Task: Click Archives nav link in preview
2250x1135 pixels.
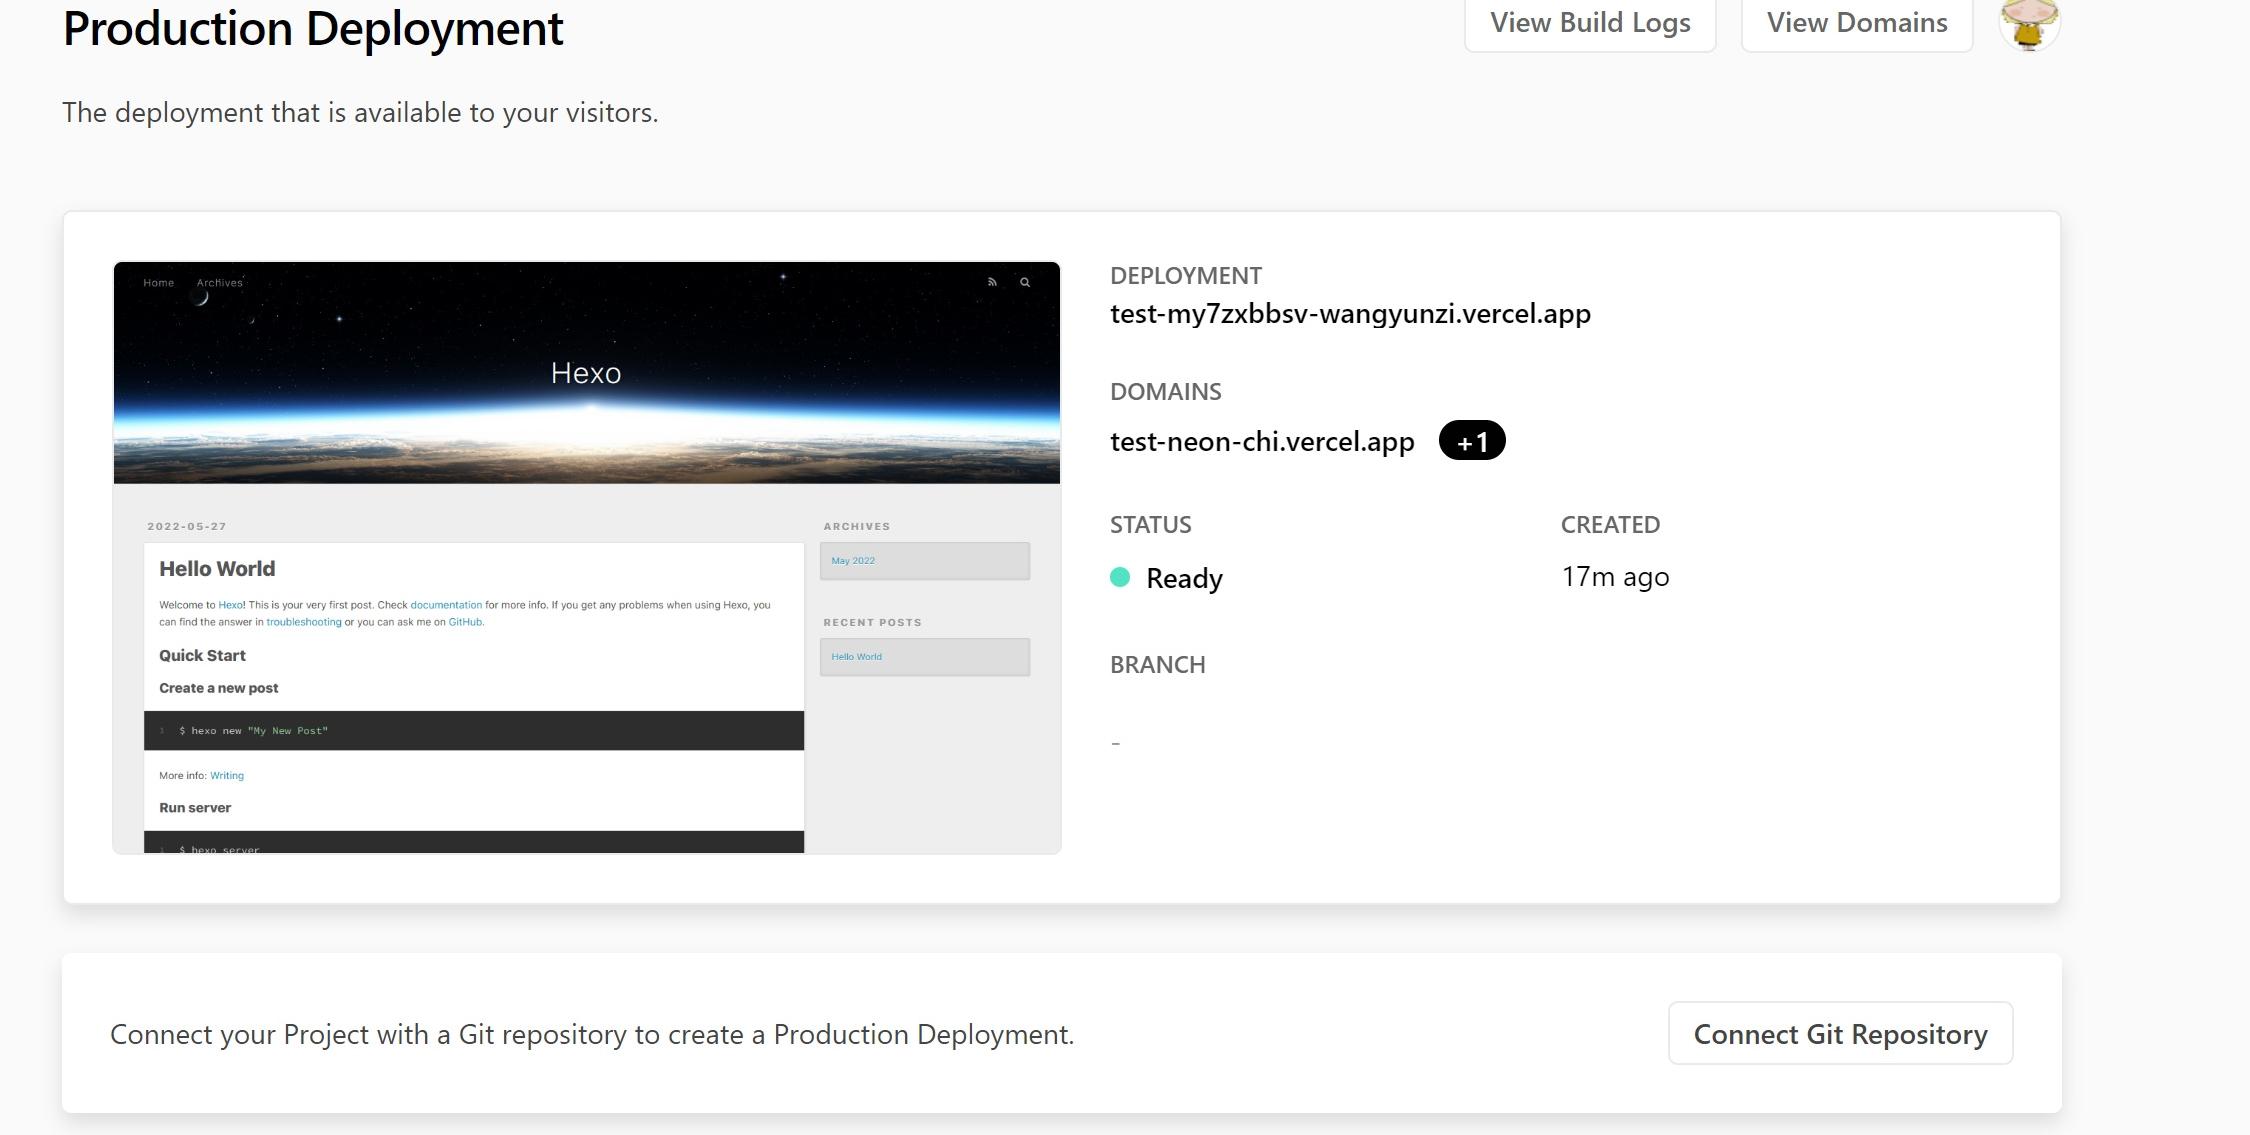Action: (220, 283)
